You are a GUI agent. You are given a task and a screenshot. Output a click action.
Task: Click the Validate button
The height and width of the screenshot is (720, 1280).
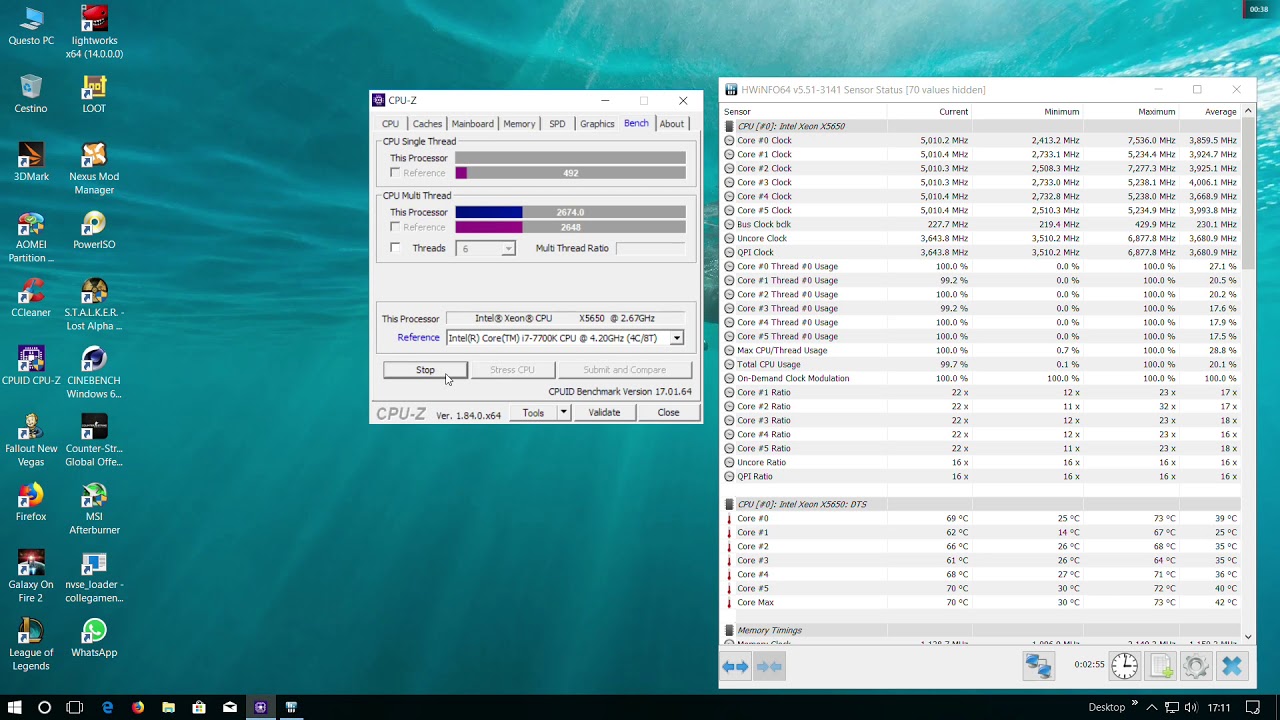coord(604,413)
